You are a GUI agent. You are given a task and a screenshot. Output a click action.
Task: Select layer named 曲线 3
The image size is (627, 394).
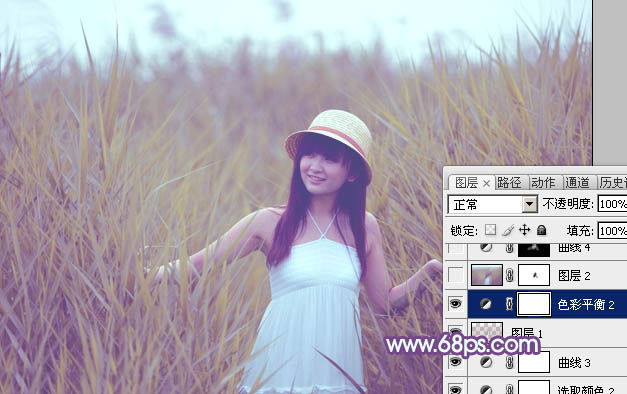click(574, 363)
